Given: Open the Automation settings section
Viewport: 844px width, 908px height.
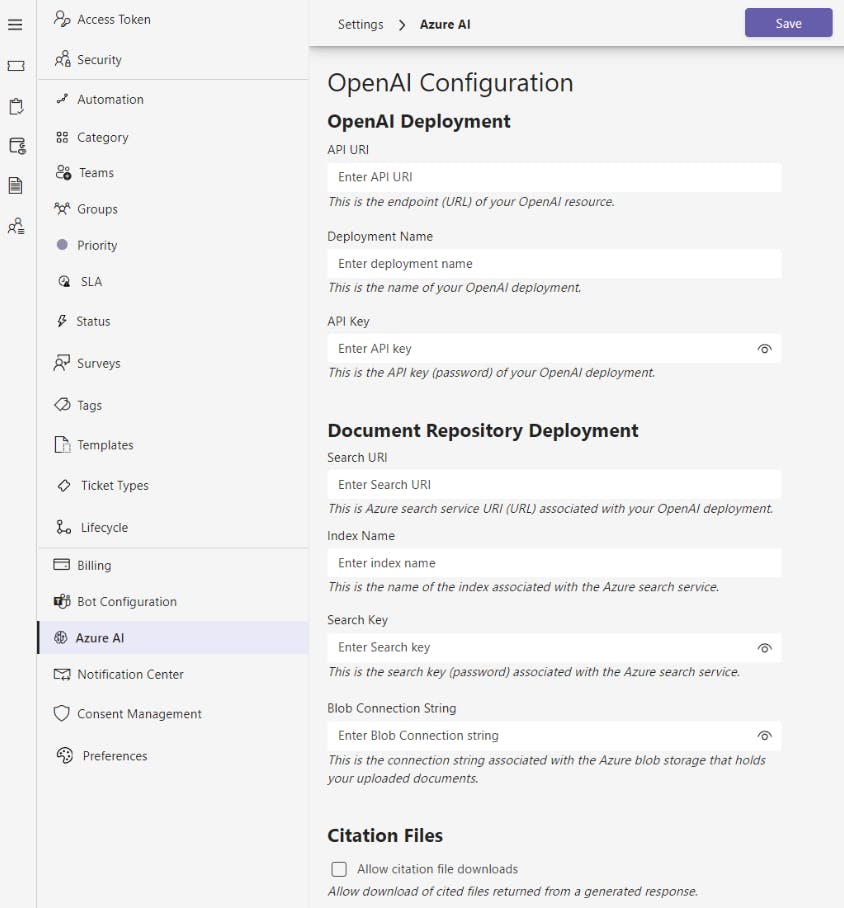Looking at the screenshot, I should 110,99.
